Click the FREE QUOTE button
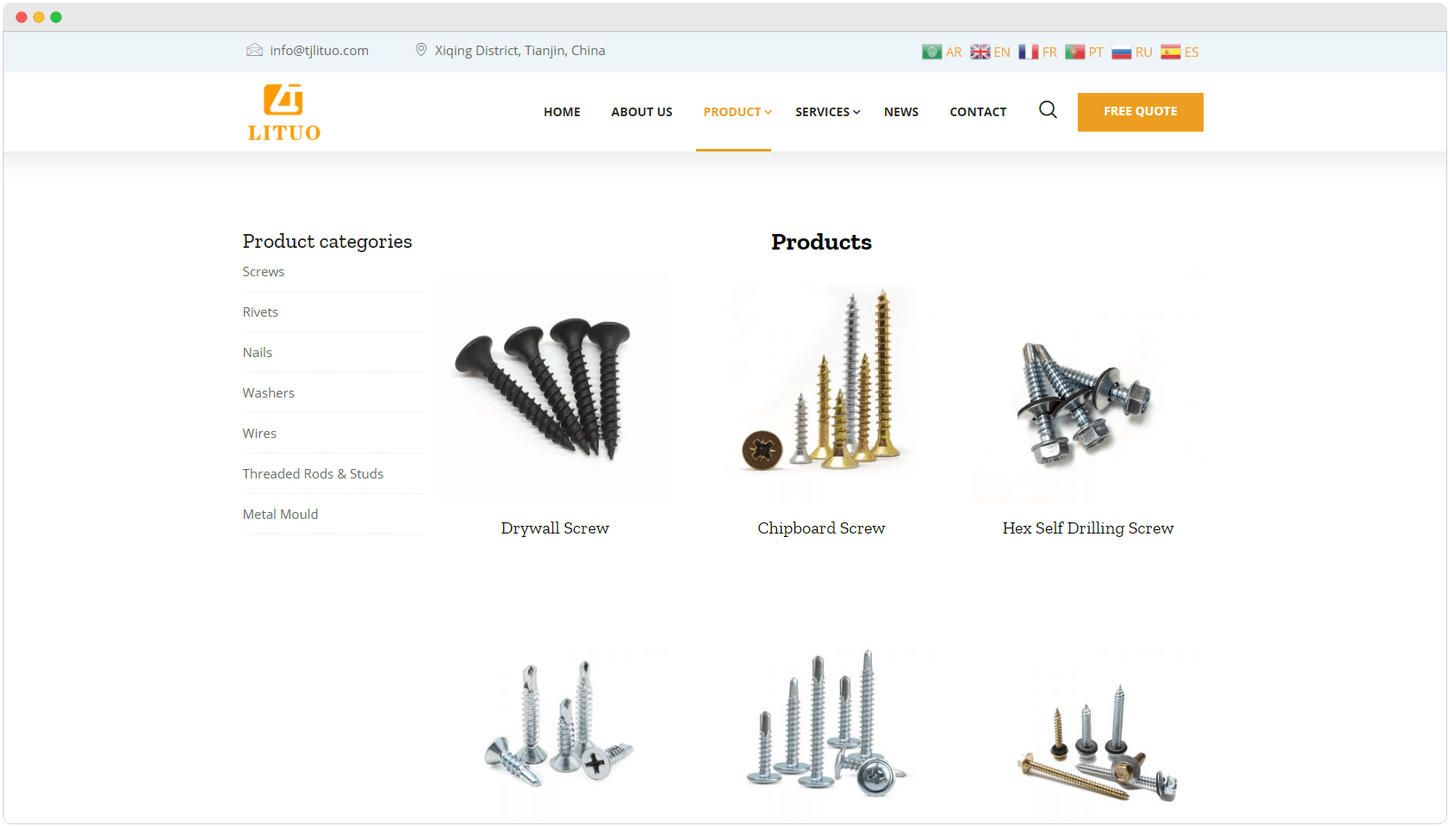 [1140, 112]
